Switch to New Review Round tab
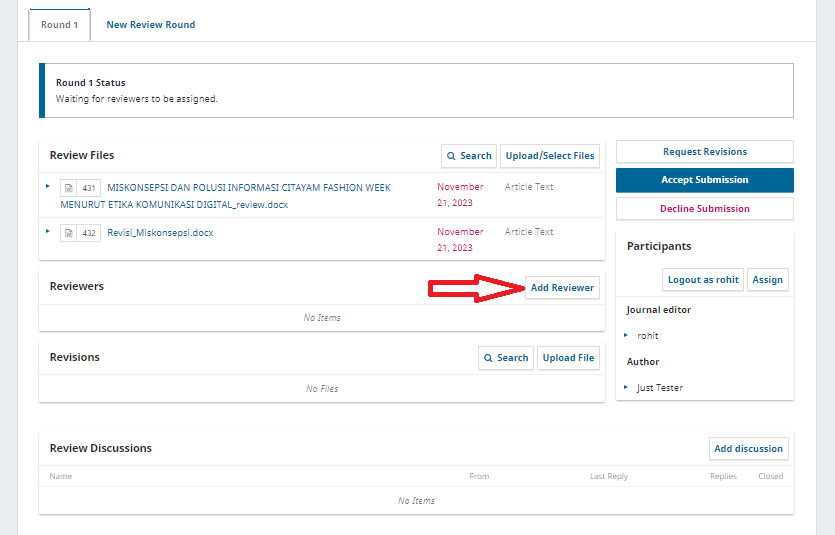The image size is (835, 535). click(x=151, y=25)
